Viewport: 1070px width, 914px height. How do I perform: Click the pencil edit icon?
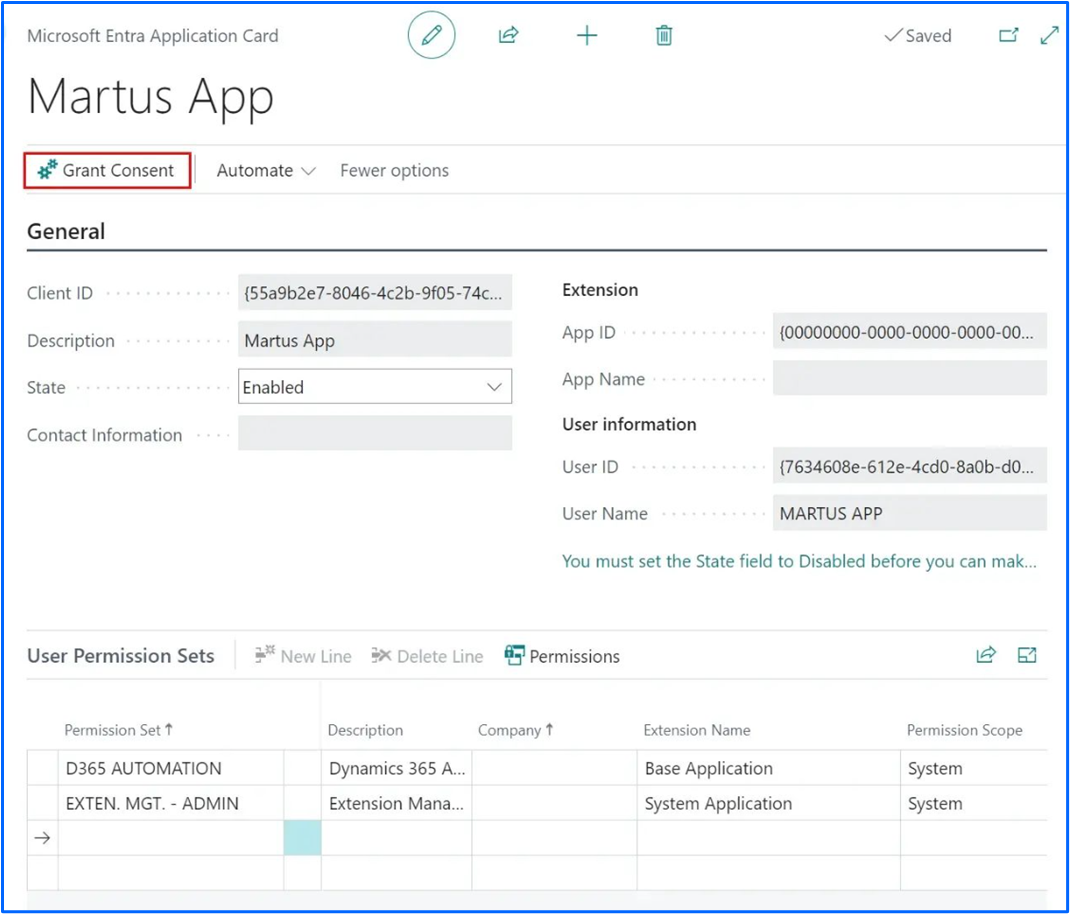pyautogui.click(x=431, y=35)
